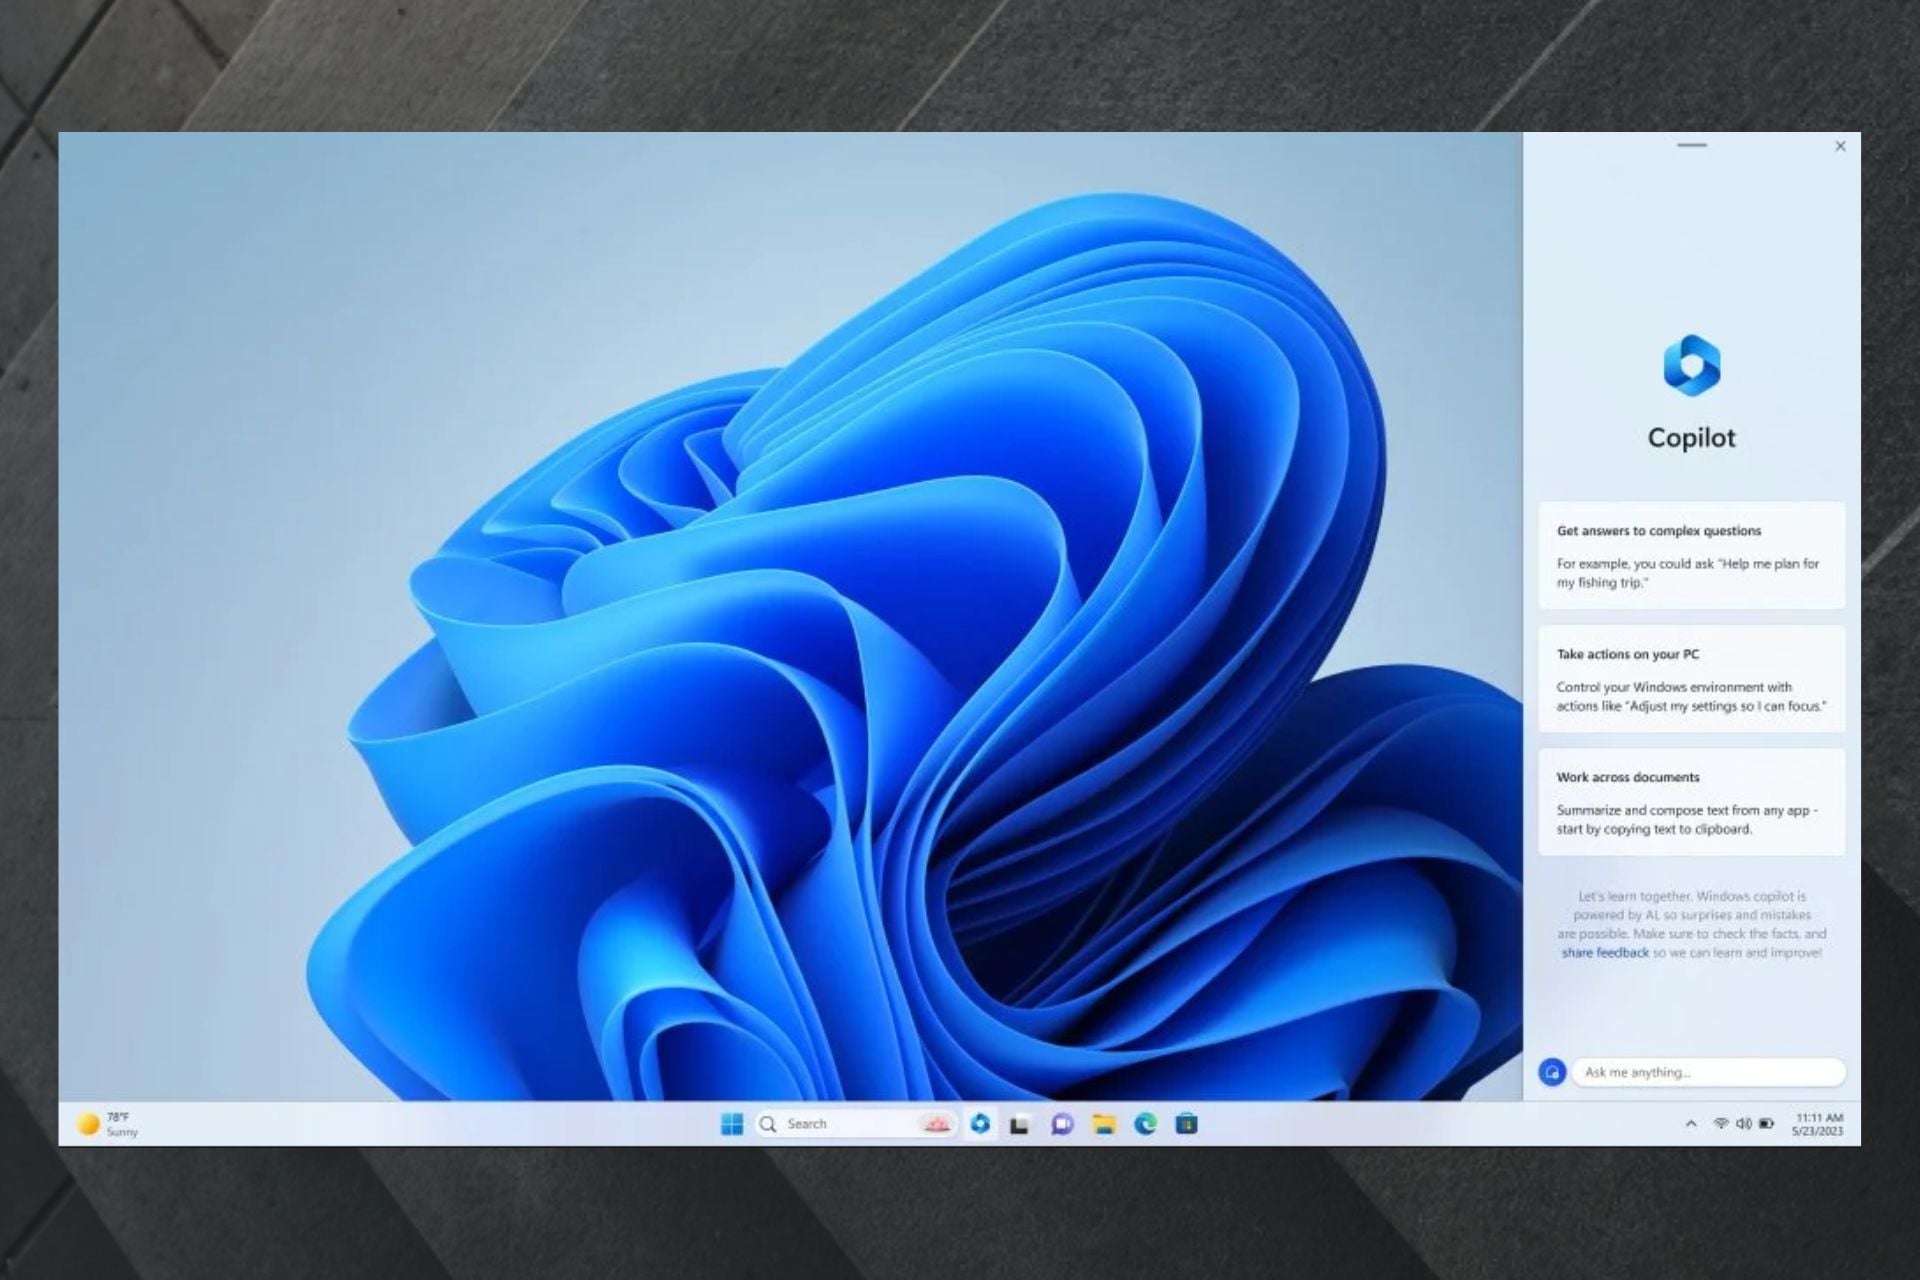Open the clock and date flyout
Viewport: 1920px width, 1280px height.
pos(1818,1124)
